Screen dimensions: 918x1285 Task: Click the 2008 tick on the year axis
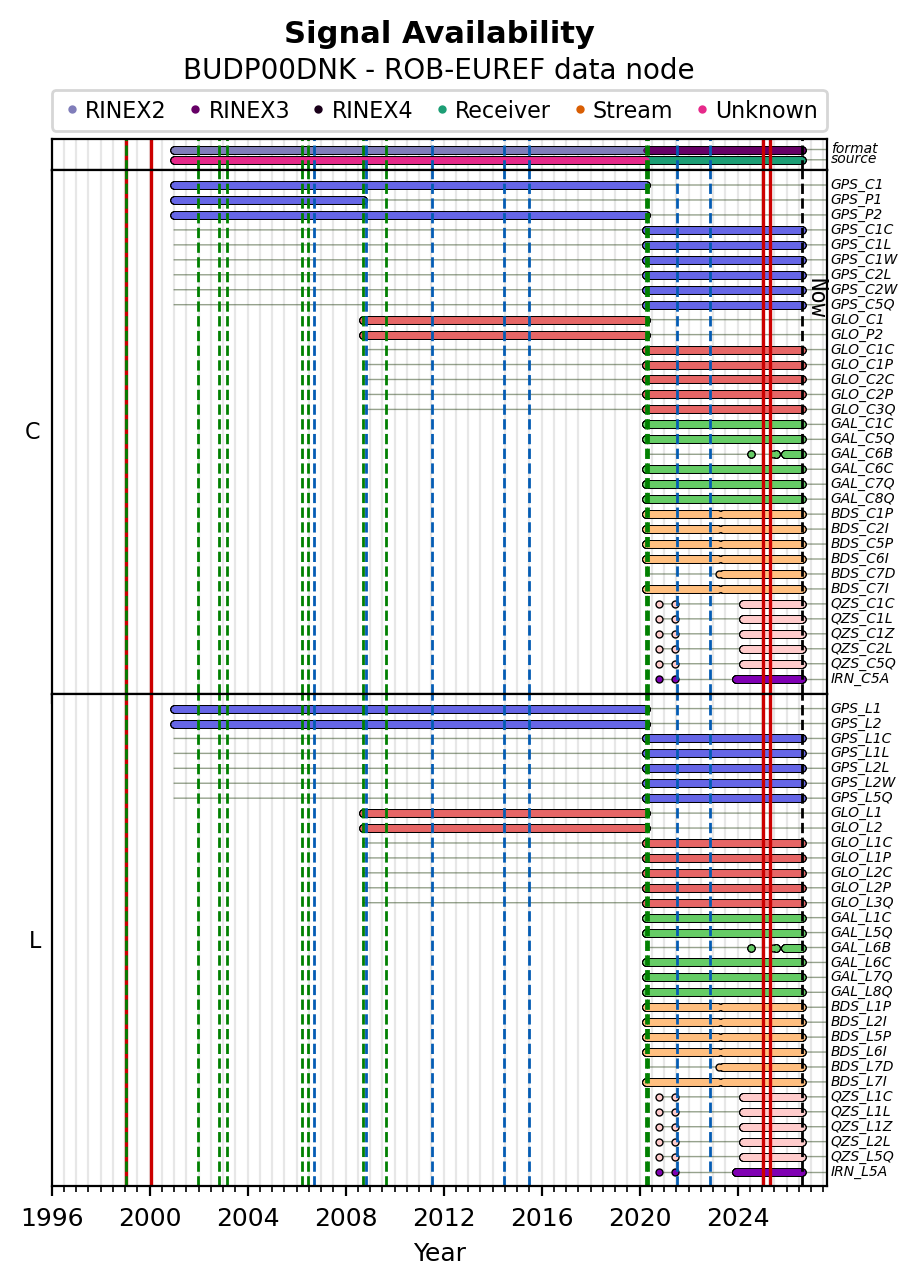click(x=346, y=1218)
